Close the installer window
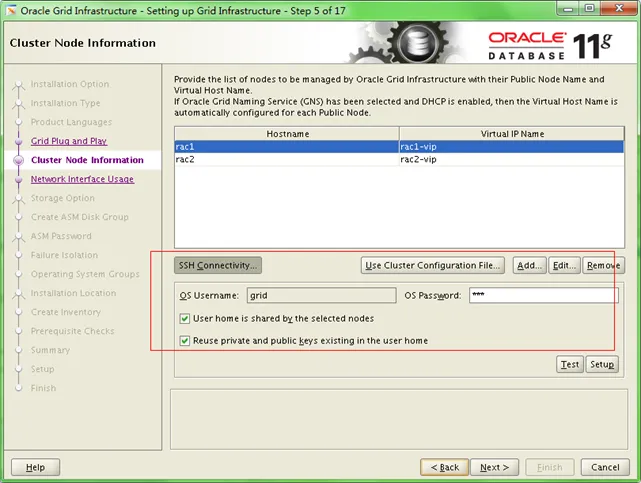 coord(619,8)
